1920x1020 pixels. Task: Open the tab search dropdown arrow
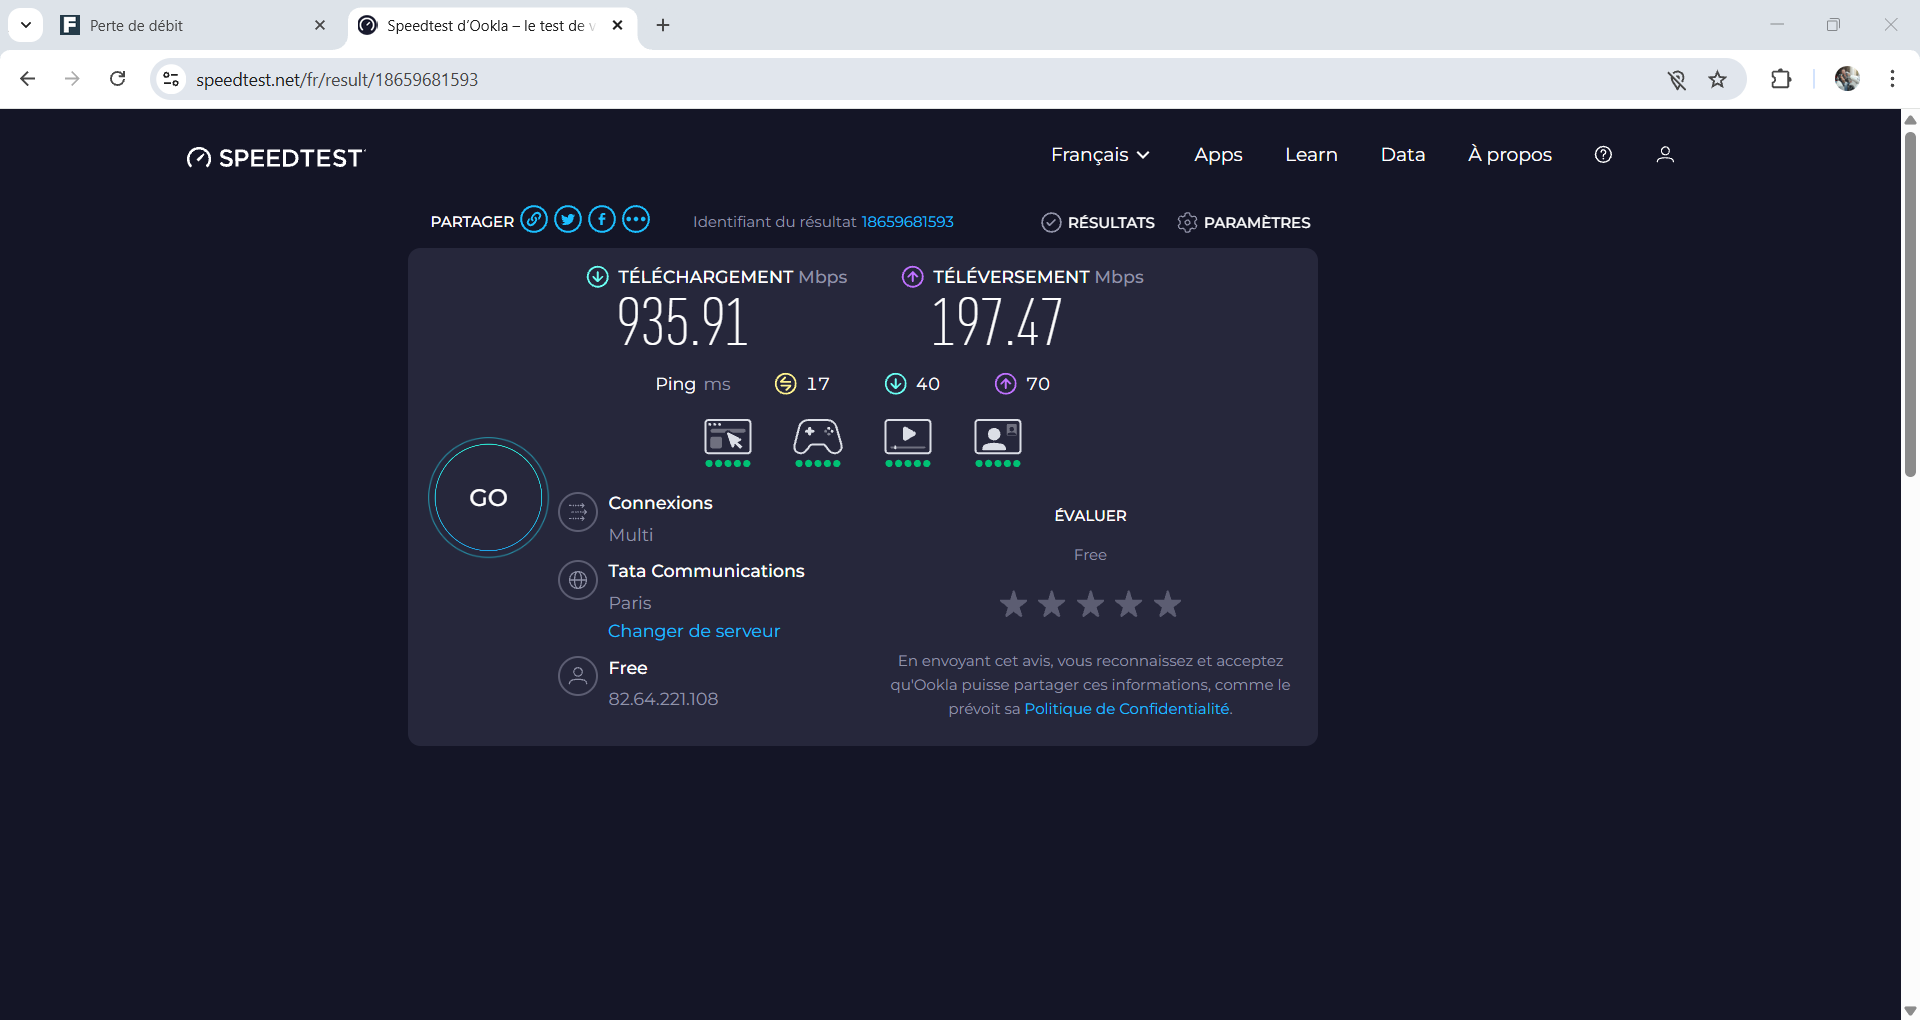[x=26, y=25]
